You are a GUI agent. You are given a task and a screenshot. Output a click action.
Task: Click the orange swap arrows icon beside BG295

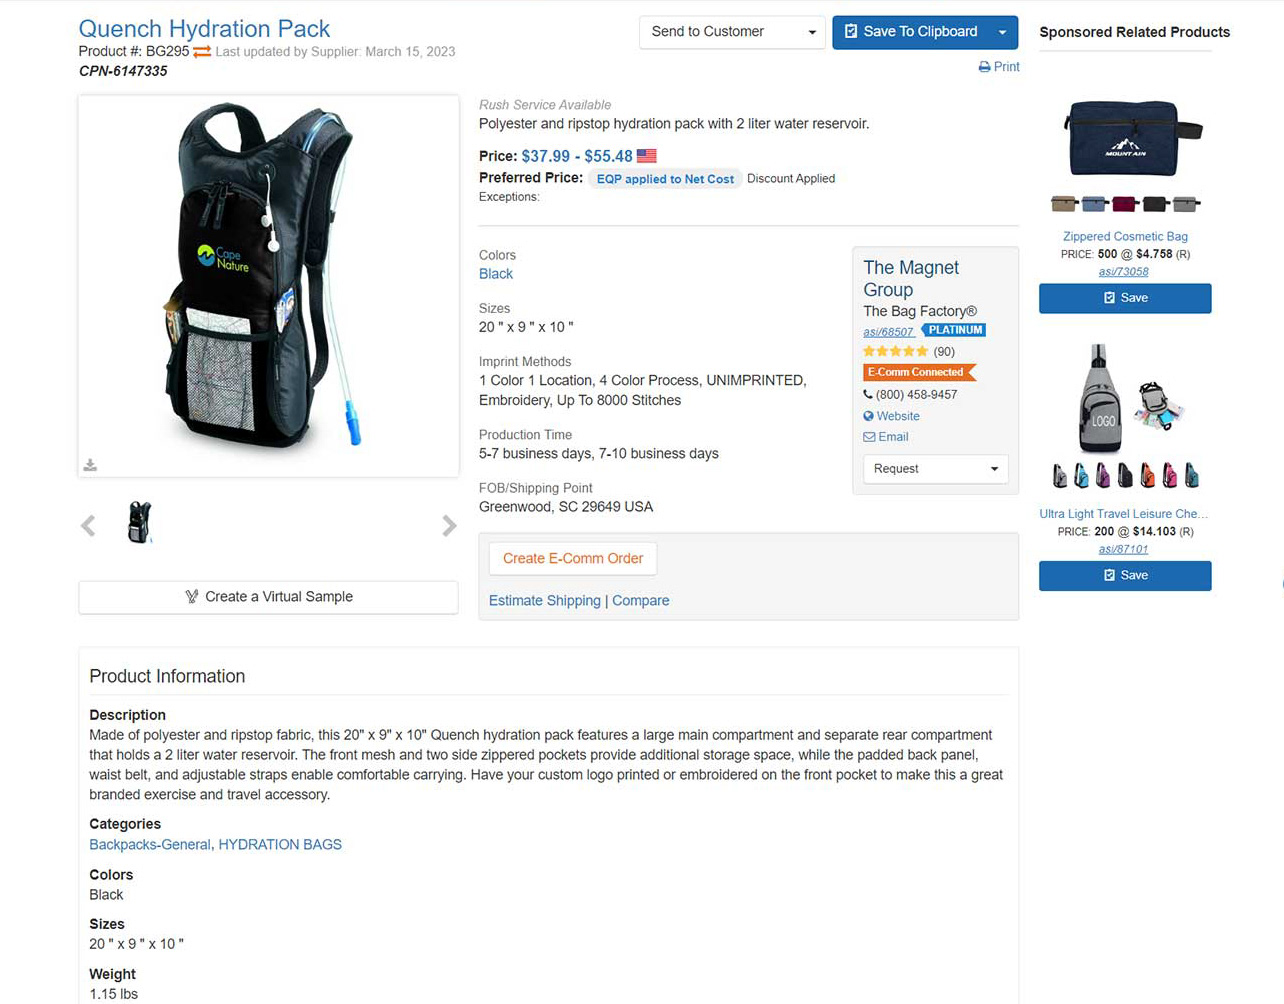pyautogui.click(x=202, y=52)
